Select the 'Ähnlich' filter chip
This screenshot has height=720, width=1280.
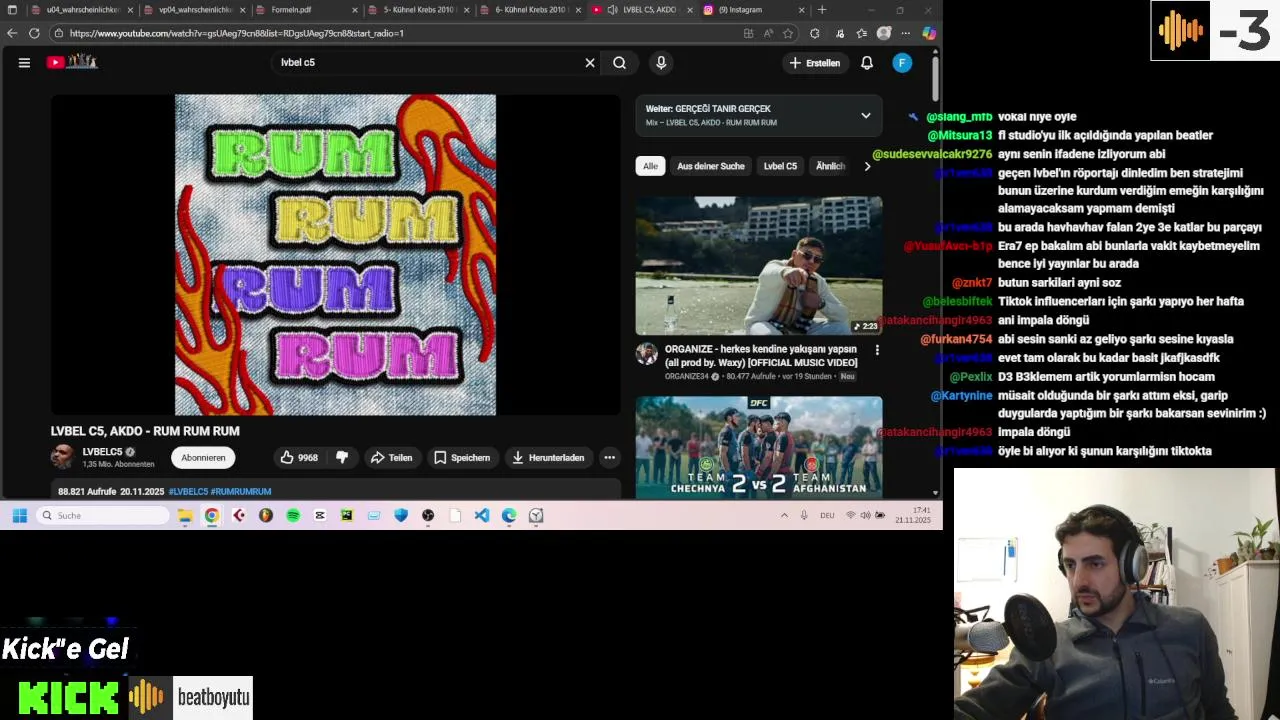[x=830, y=166]
